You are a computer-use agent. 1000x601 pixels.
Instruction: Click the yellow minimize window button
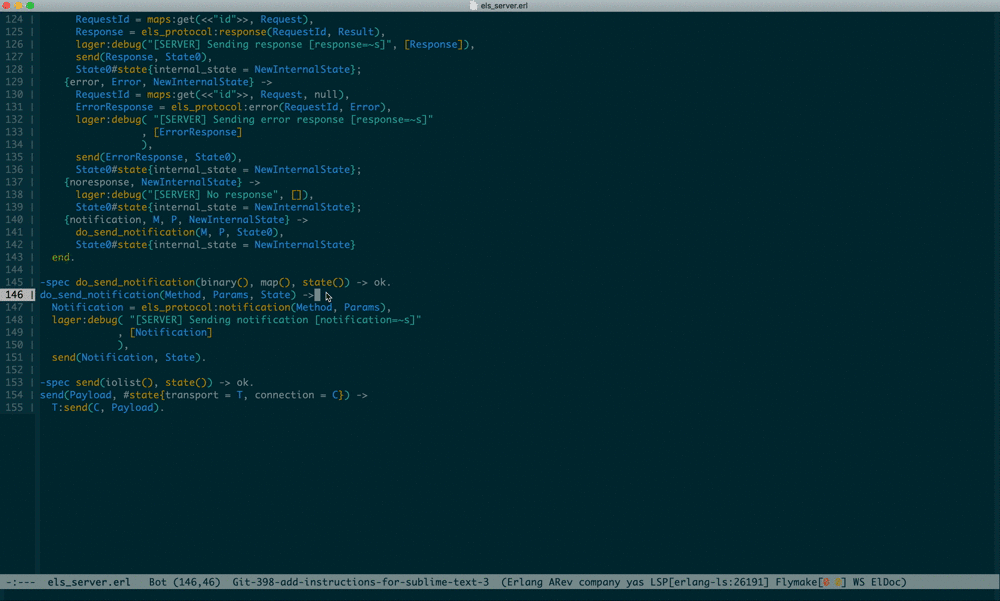(18, 6)
